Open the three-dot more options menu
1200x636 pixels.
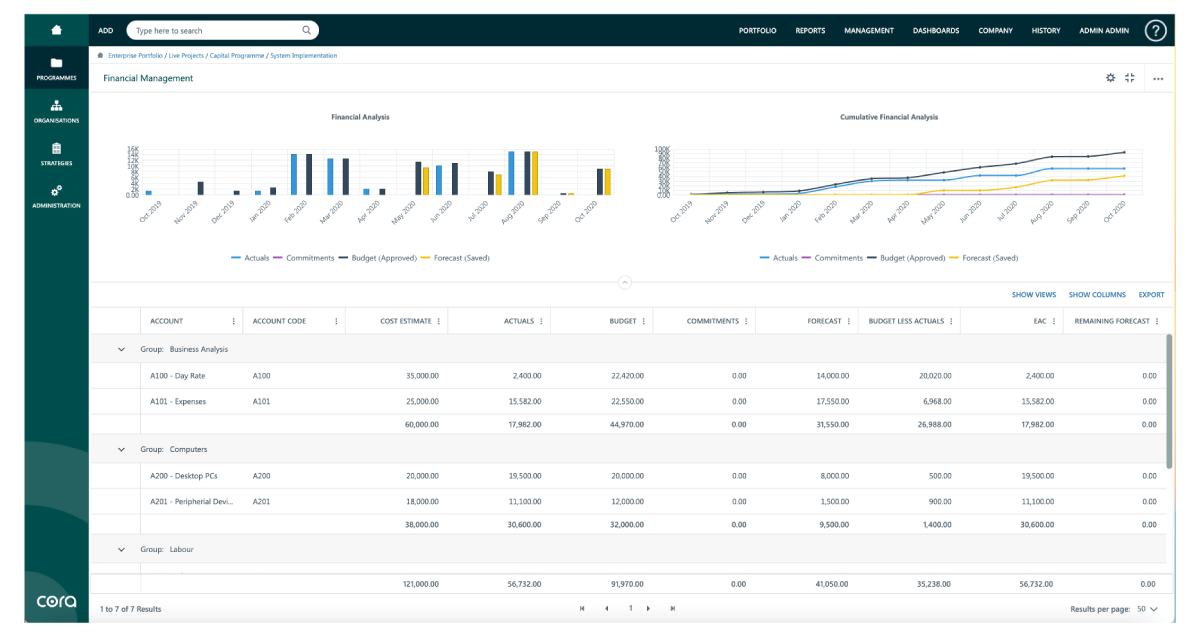(x=1158, y=78)
